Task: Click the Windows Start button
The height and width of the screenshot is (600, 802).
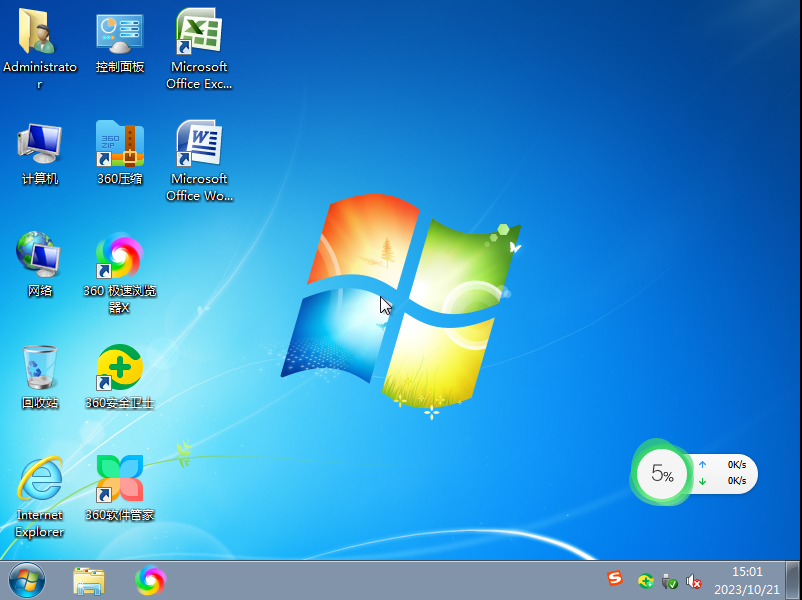Action: [27, 581]
